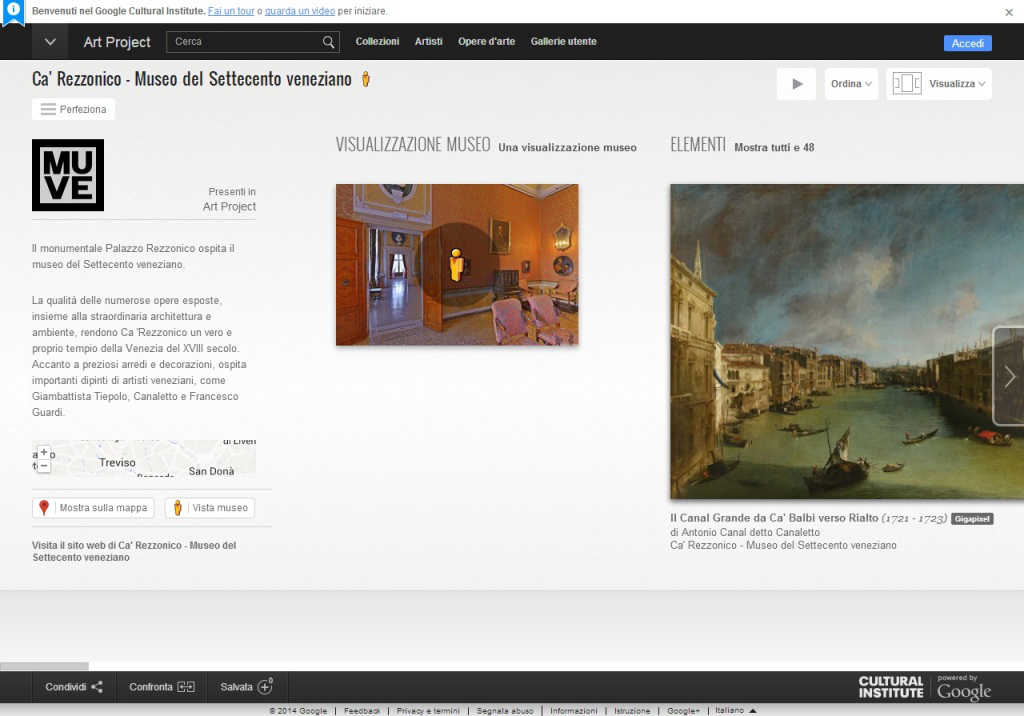Click 'Una visualizzazione museo' link
1024x716 pixels.
click(x=568, y=148)
